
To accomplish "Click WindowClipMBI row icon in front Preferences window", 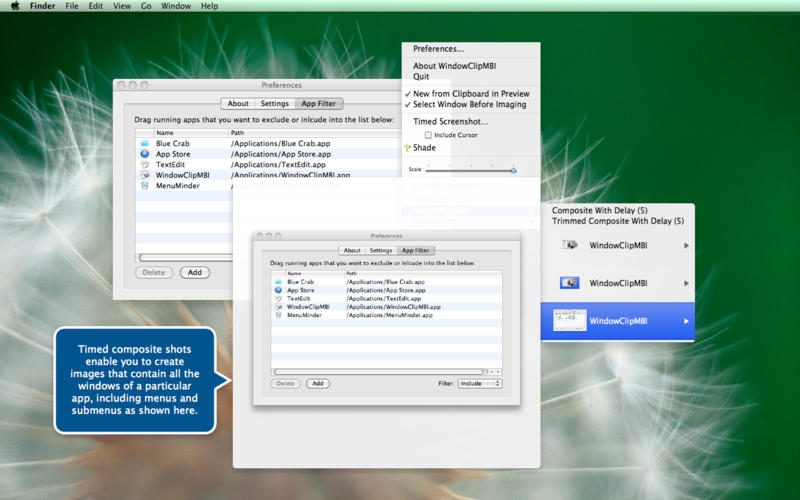I will 279,307.
